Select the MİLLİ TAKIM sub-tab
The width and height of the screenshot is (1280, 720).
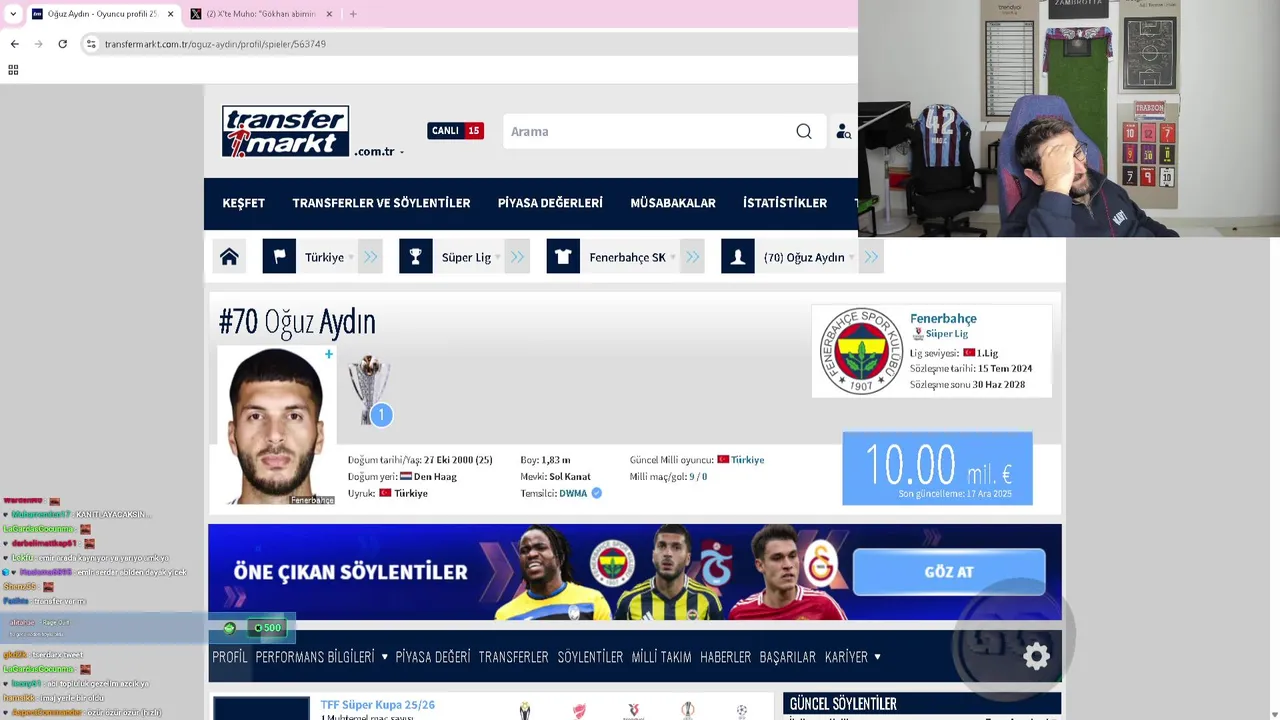click(661, 657)
